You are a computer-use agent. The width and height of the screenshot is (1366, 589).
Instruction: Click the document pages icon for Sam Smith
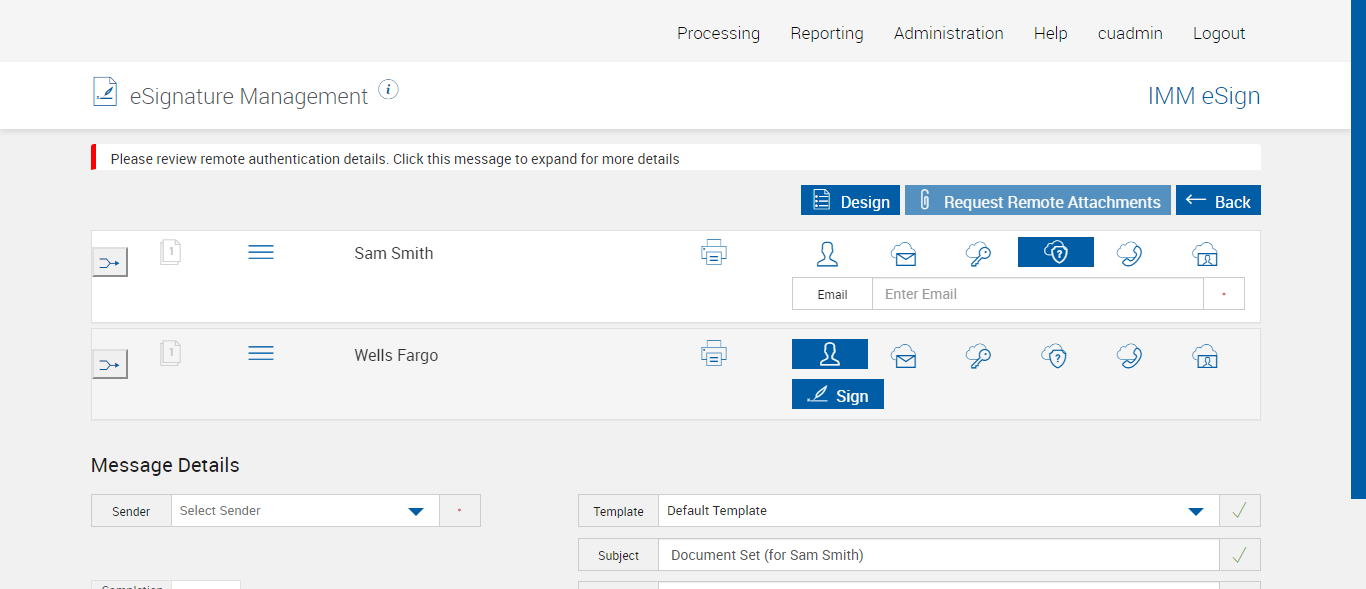pos(171,252)
